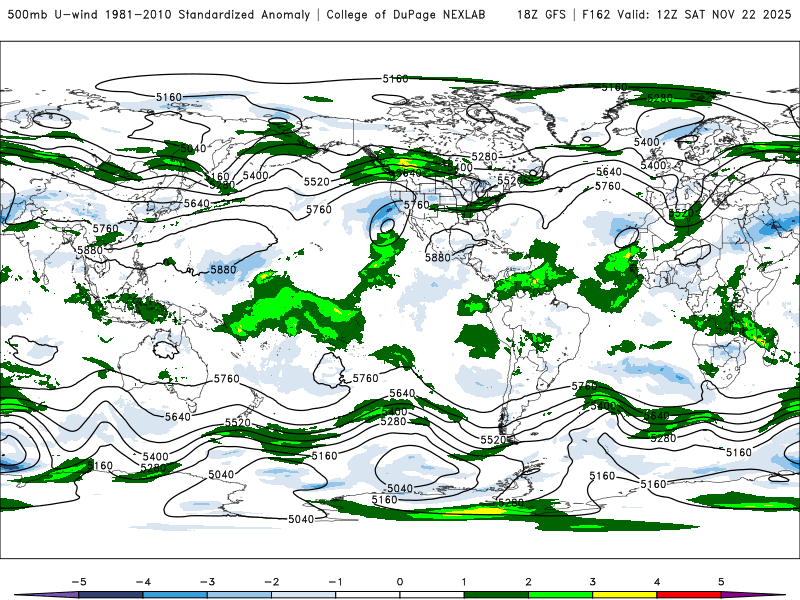The width and height of the screenshot is (800, 600).
Task: Select the "-3" colorbar tick label
Action: [207, 582]
